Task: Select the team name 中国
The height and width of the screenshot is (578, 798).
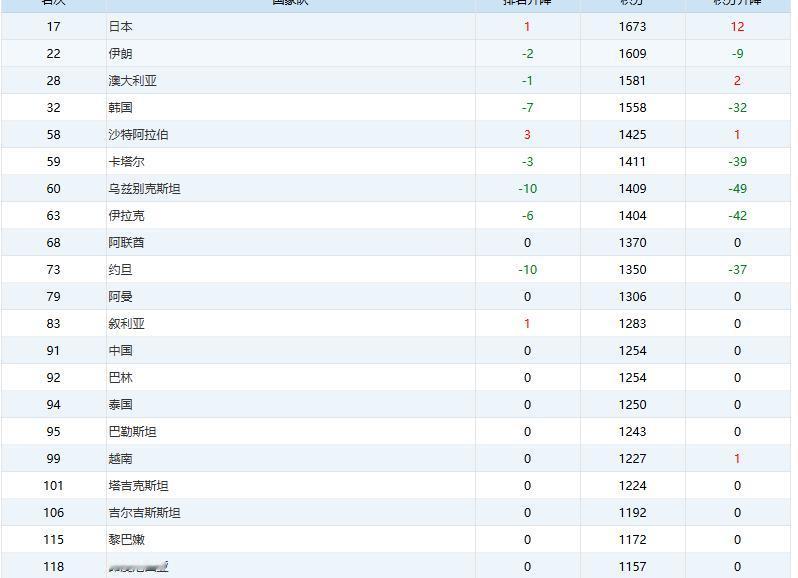Action: [120, 351]
